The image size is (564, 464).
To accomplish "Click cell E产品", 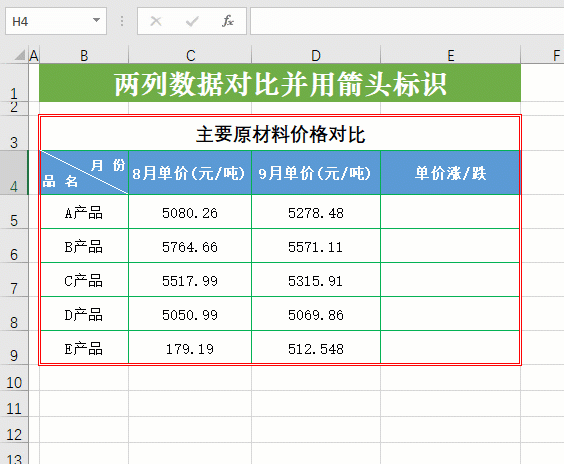I will point(84,348).
